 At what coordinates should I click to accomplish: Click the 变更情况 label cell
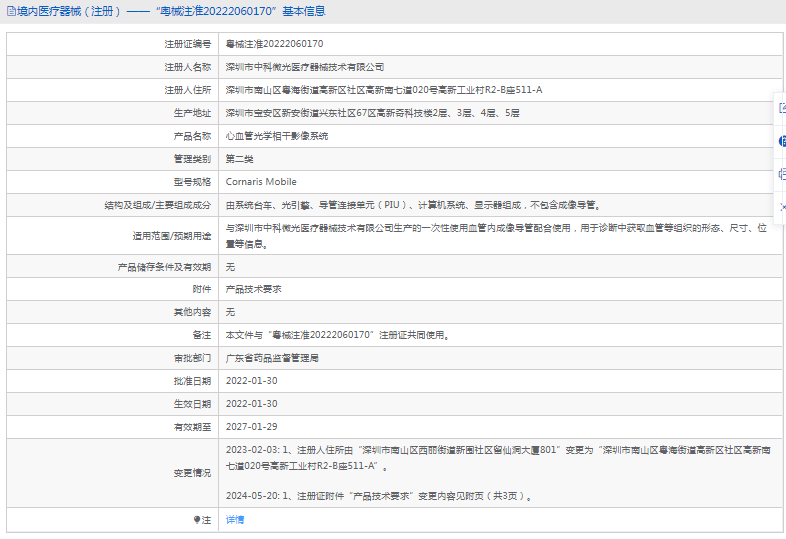pyautogui.click(x=113, y=473)
